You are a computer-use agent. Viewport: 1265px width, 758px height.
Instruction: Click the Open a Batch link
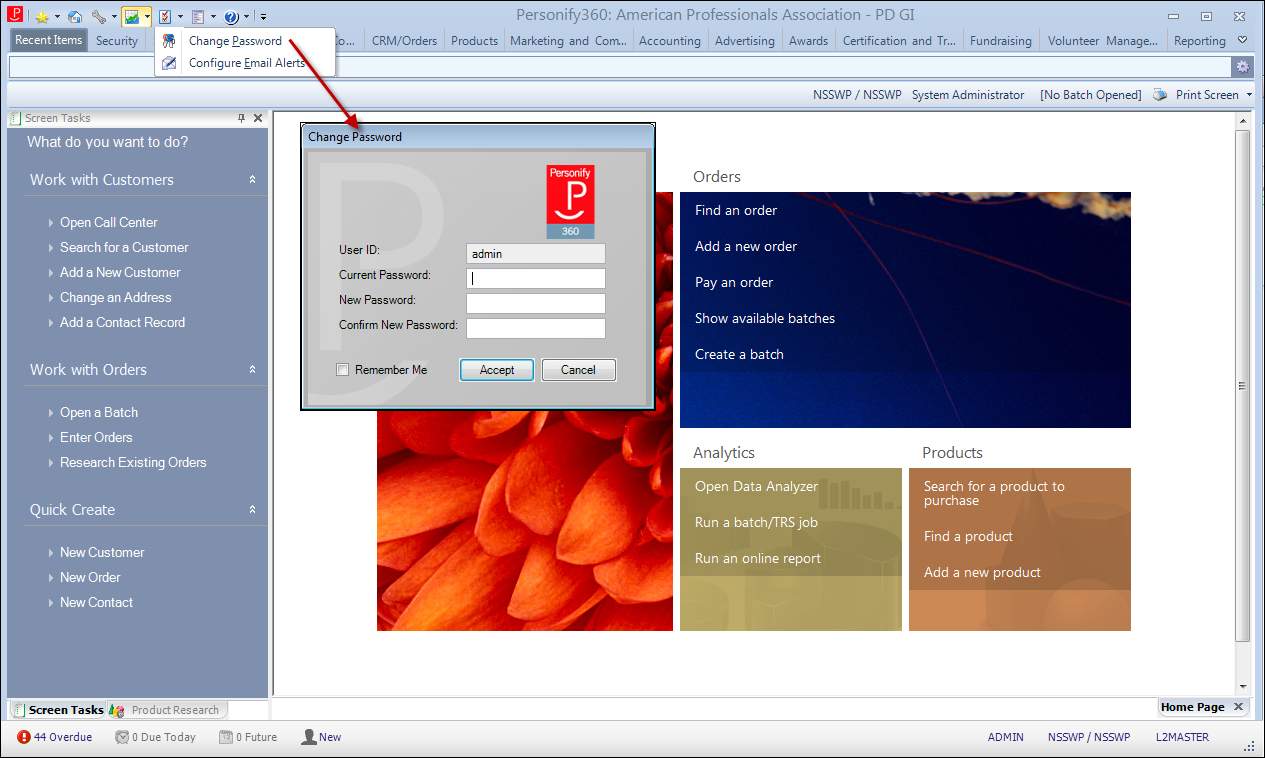(99, 413)
